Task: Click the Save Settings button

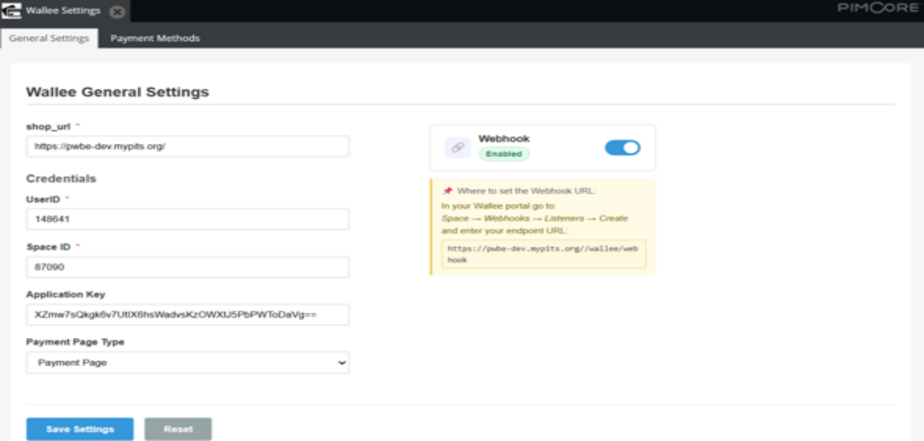Action: pyautogui.click(x=80, y=429)
